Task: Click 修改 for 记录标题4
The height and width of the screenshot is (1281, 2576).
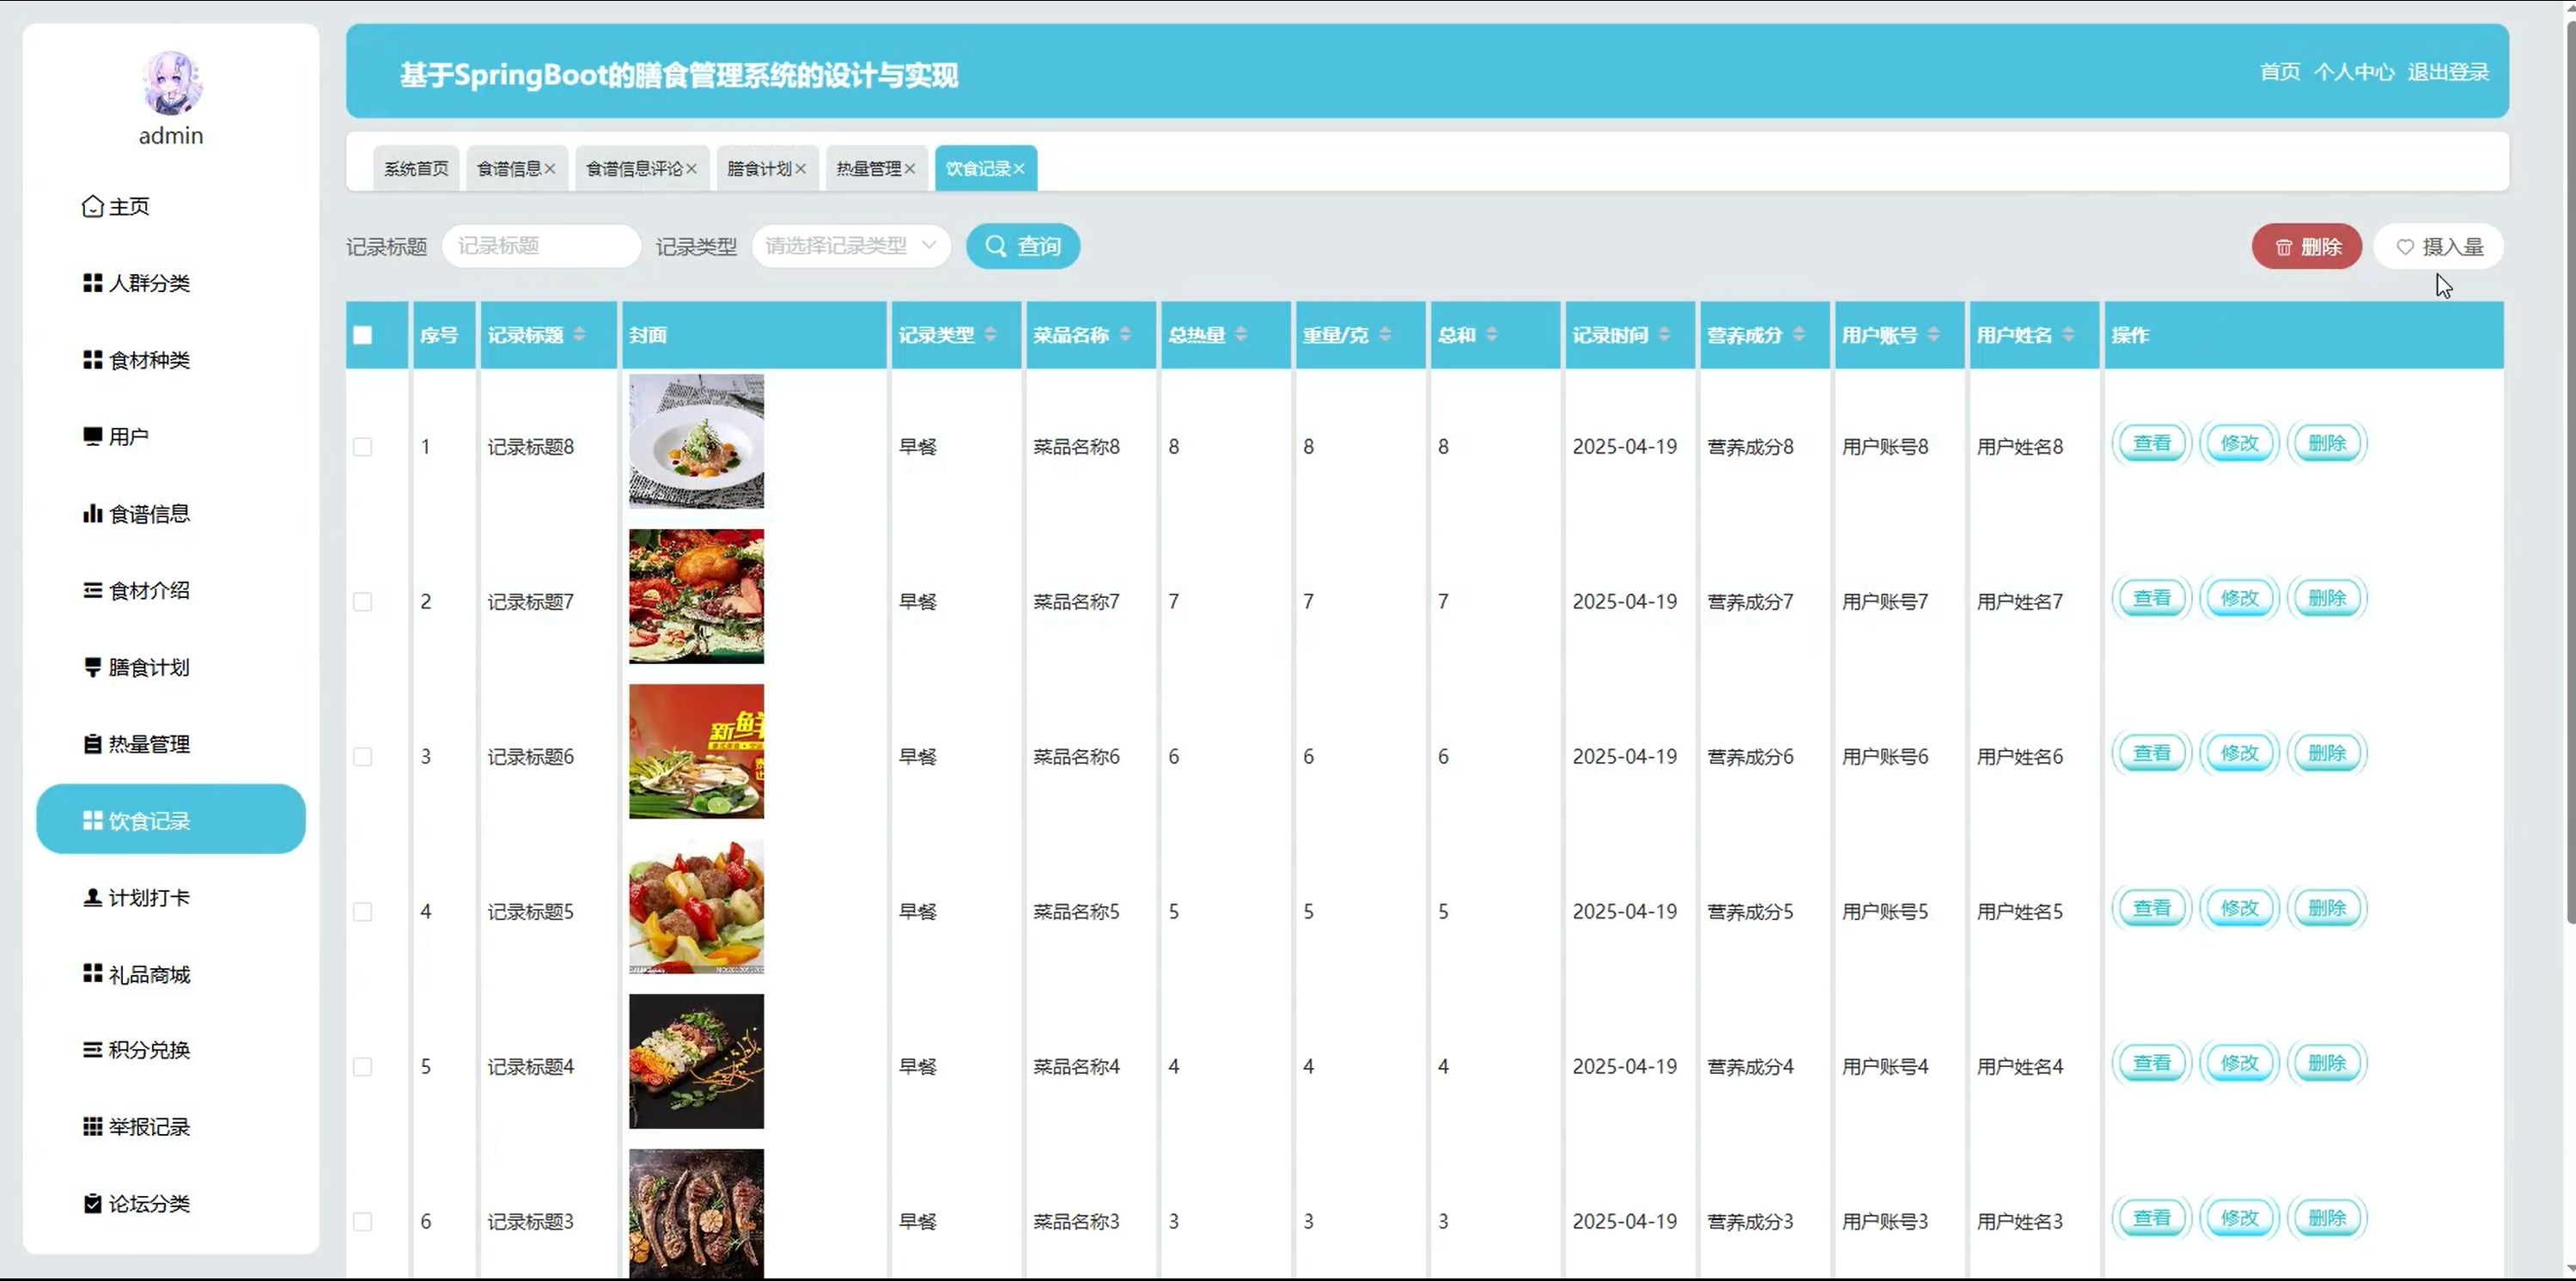Action: pyautogui.click(x=2240, y=1063)
